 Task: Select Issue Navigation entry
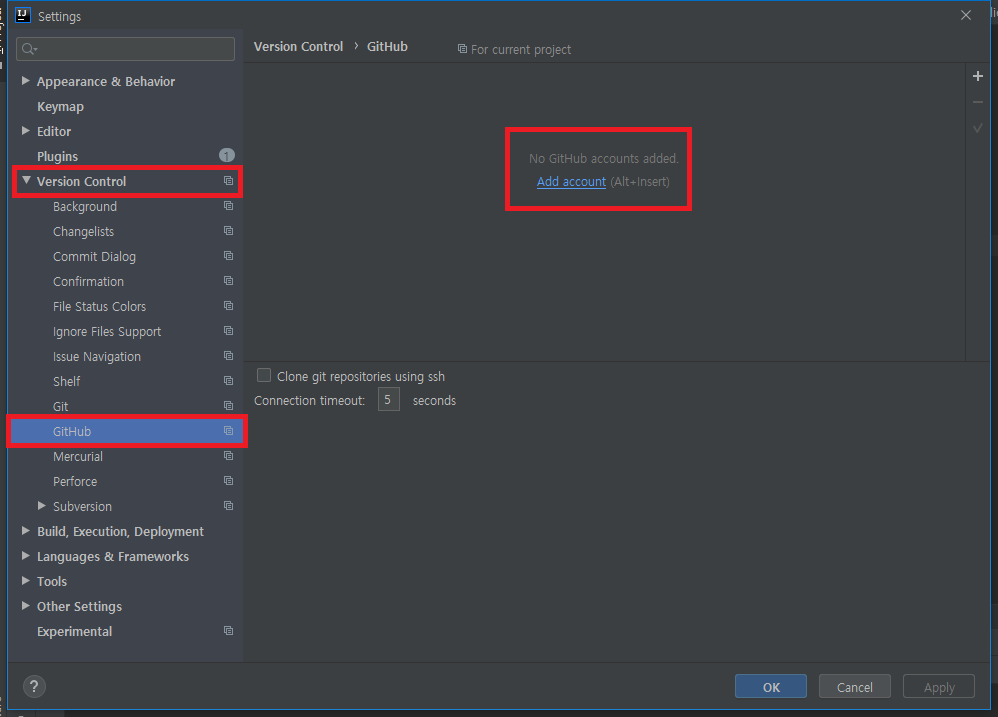97,357
